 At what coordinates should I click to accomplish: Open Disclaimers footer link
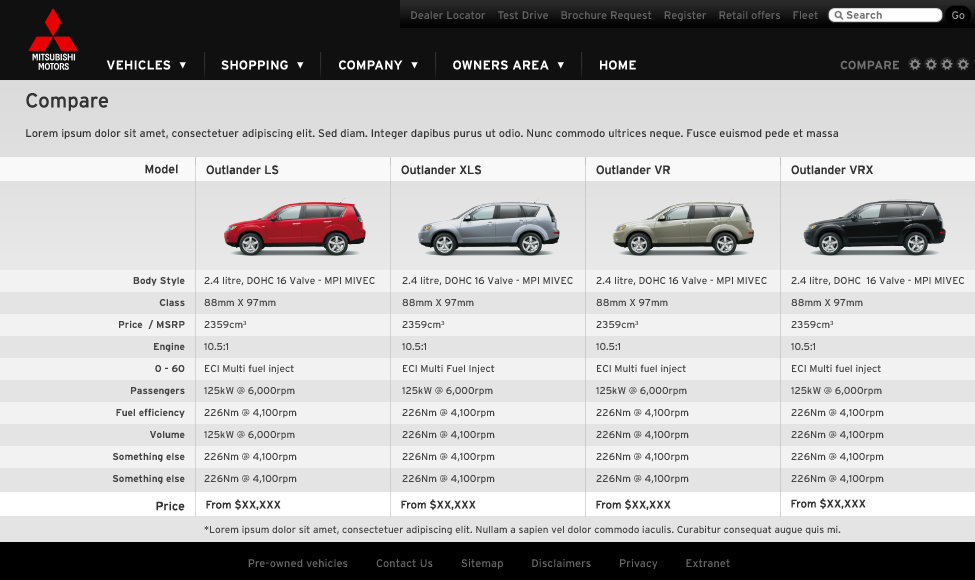[561, 563]
